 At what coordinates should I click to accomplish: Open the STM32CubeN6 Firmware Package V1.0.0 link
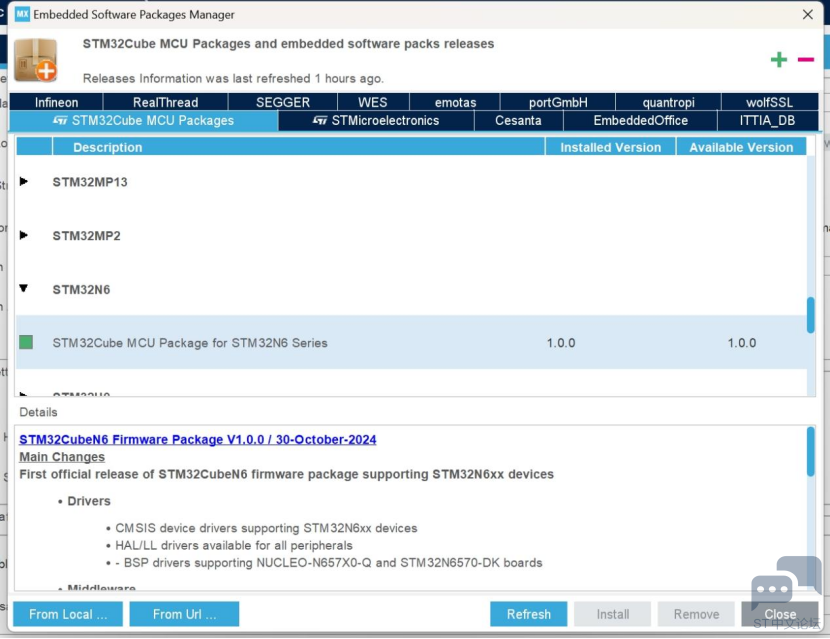click(x=197, y=439)
